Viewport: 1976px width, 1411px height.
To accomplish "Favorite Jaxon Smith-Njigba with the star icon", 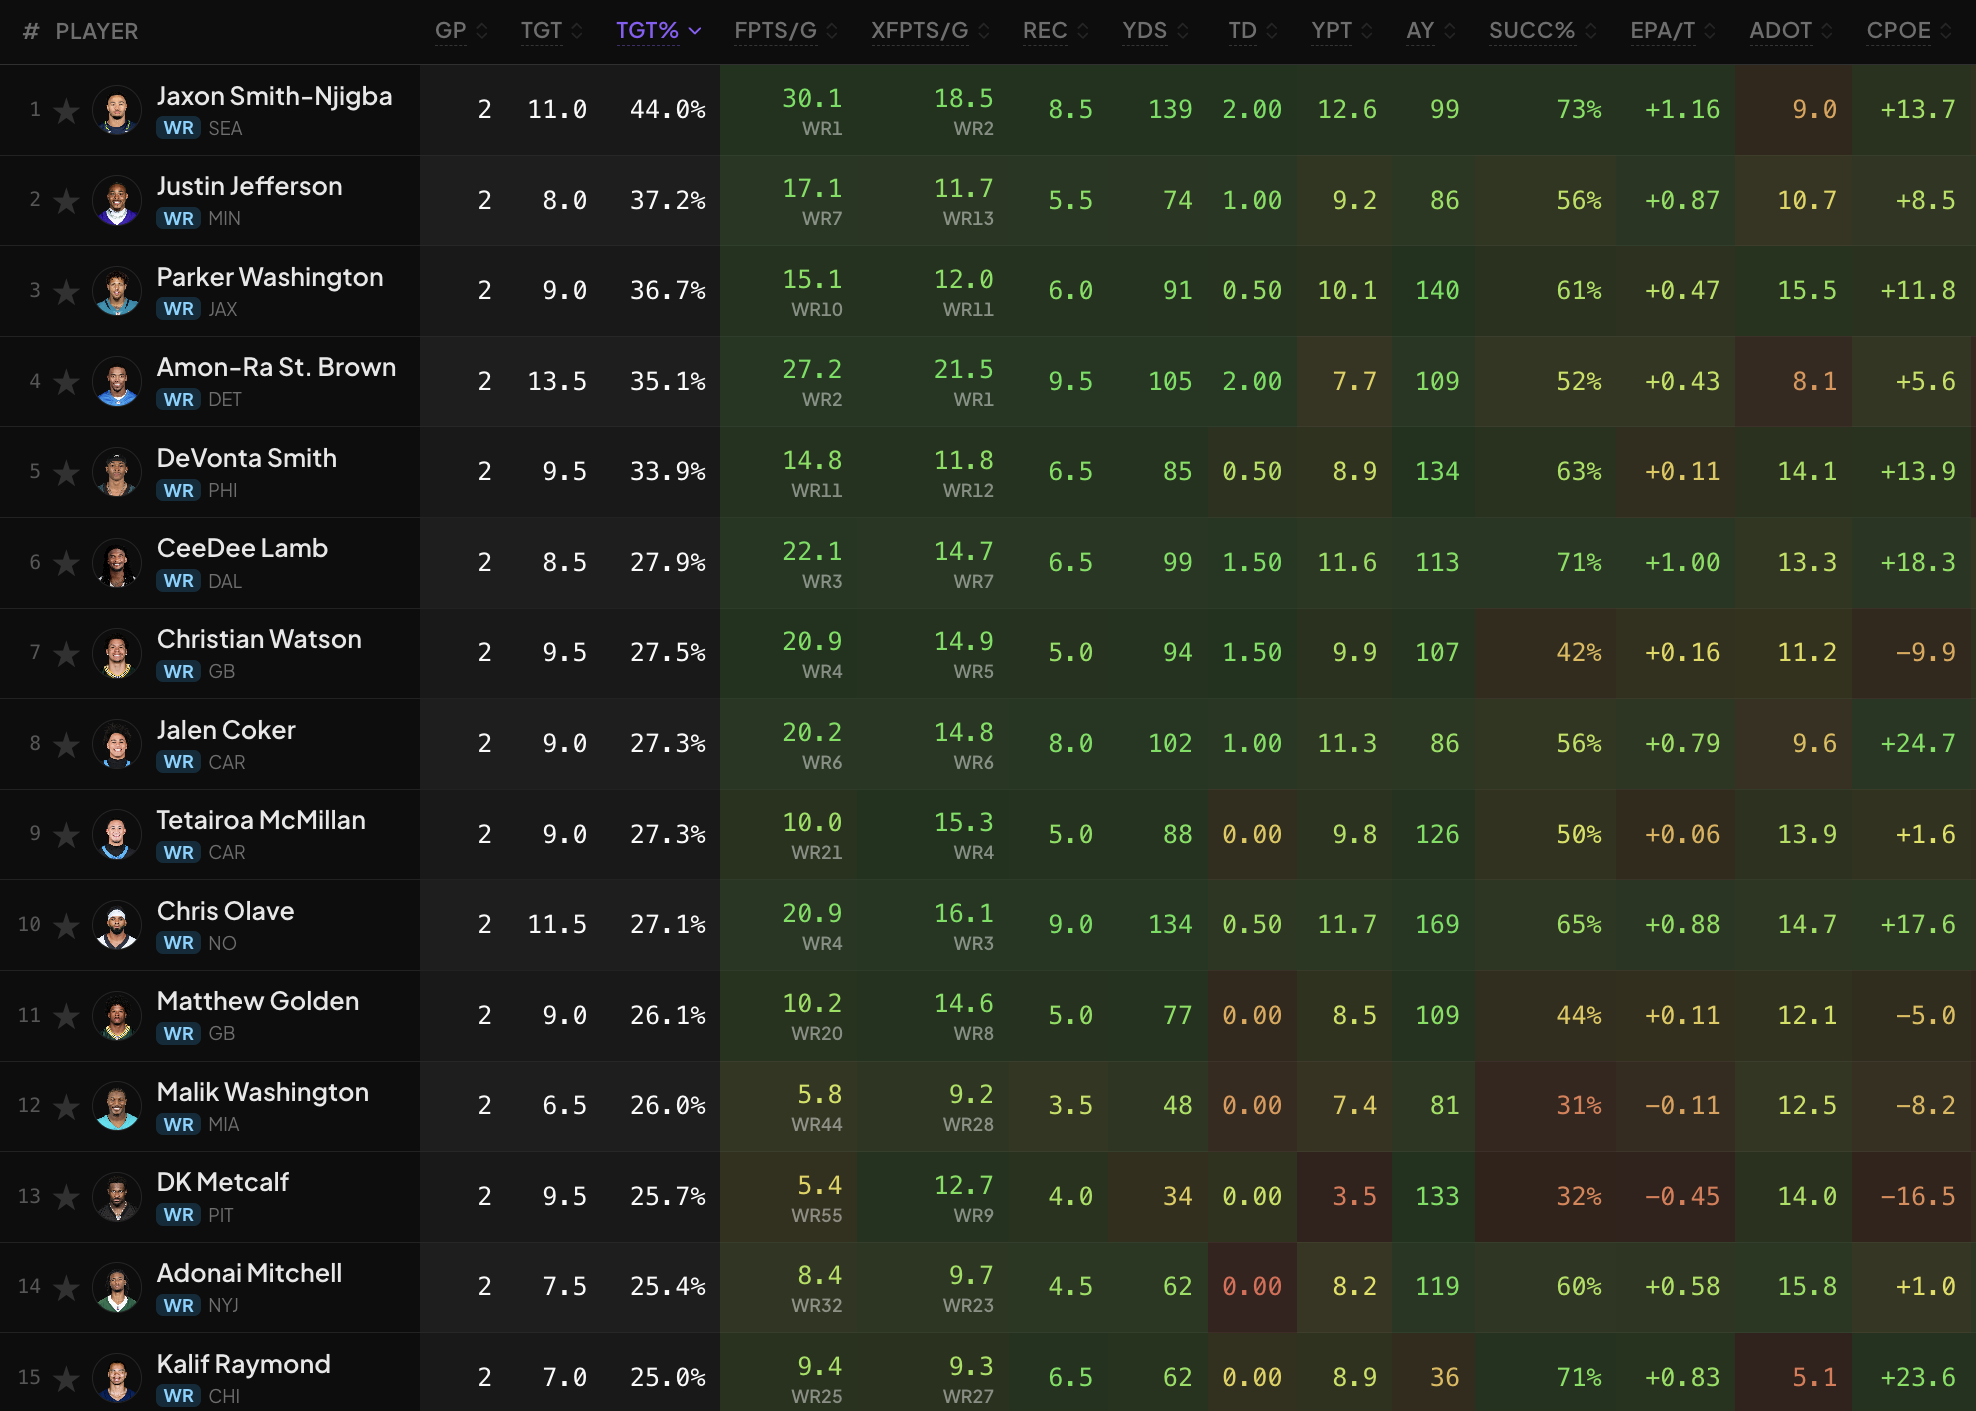I will point(66,110).
